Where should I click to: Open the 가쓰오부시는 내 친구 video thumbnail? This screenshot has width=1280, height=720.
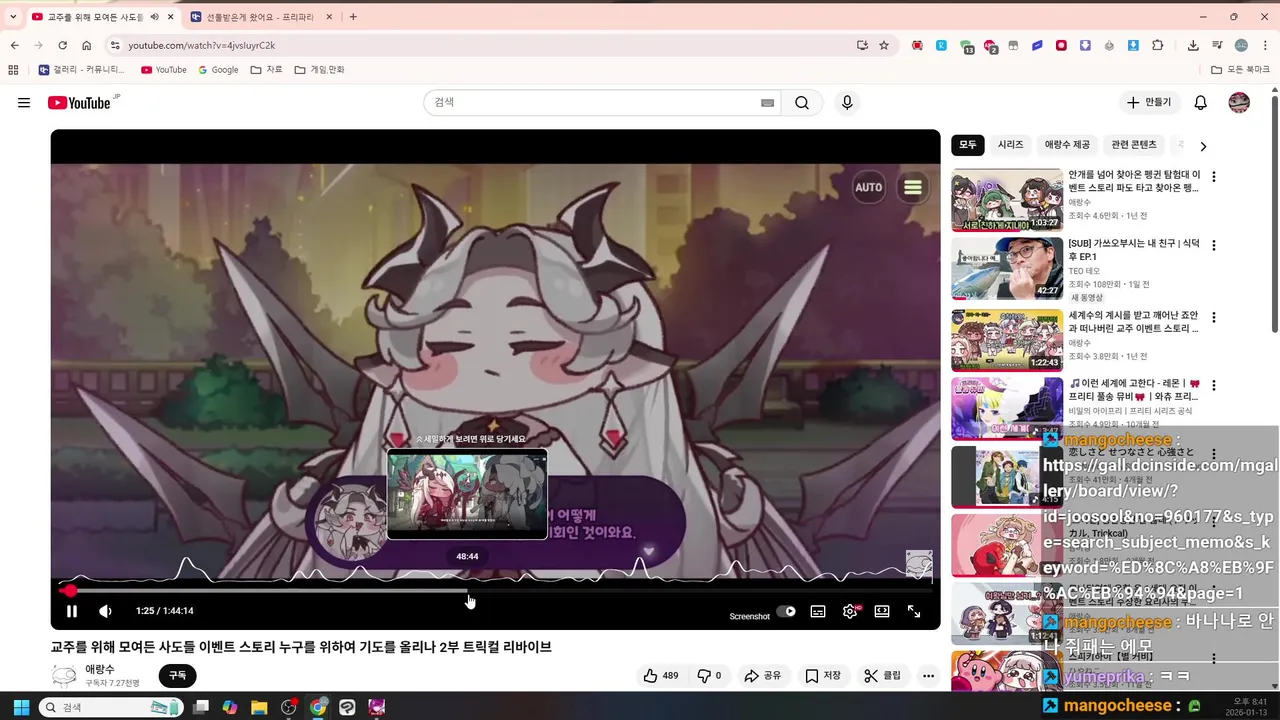(x=1007, y=268)
